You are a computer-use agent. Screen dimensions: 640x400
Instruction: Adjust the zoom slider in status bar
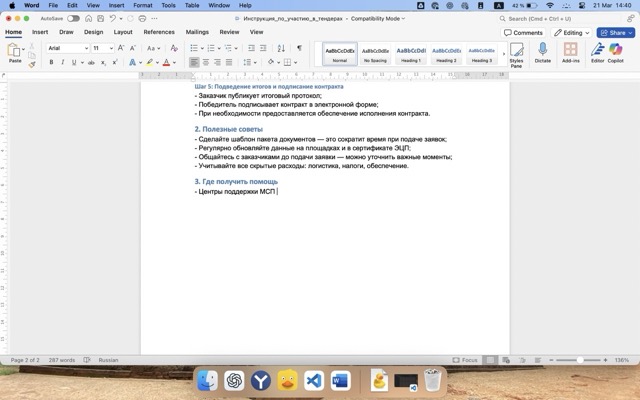point(580,360)
